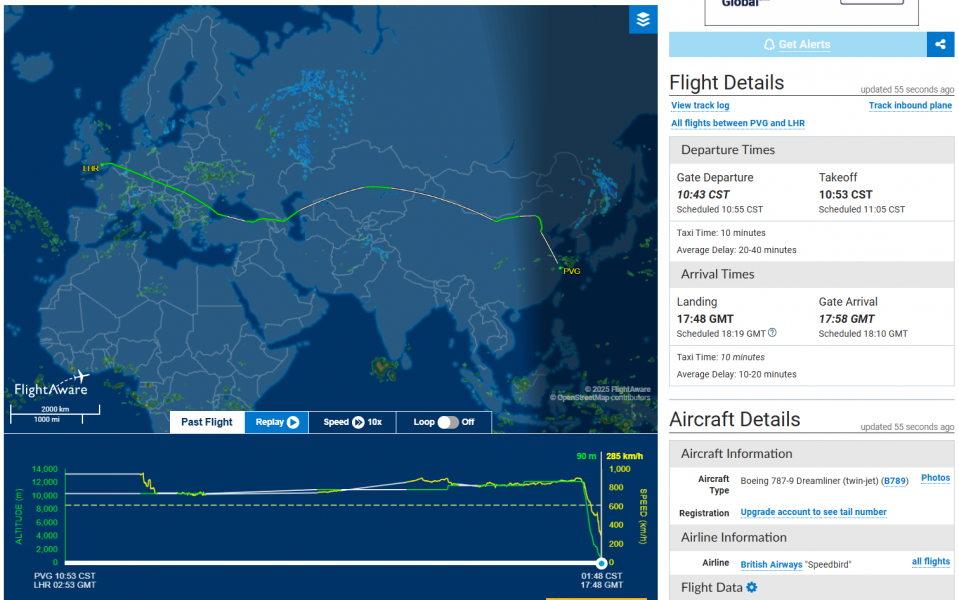Click the B789 aircraft type link
Screen dimensions: 959x600
click(x=895, y=481)
